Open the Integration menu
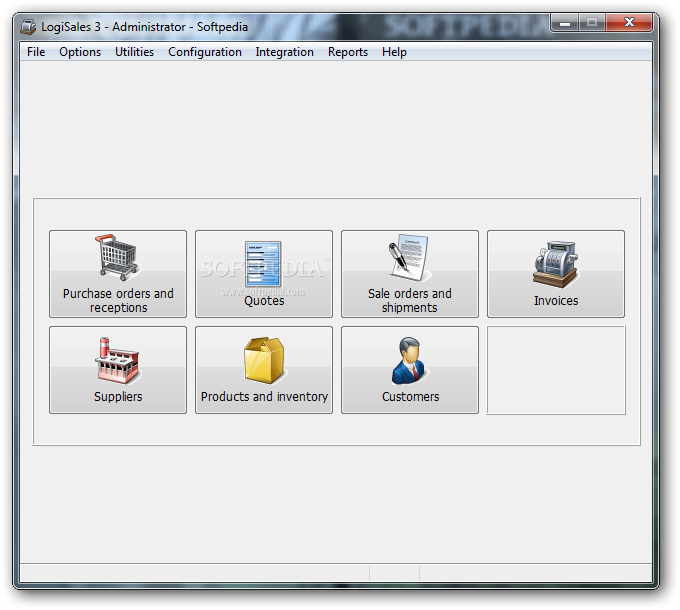The image size is (680, 610). pyautogui.click(x=284, y=52)
